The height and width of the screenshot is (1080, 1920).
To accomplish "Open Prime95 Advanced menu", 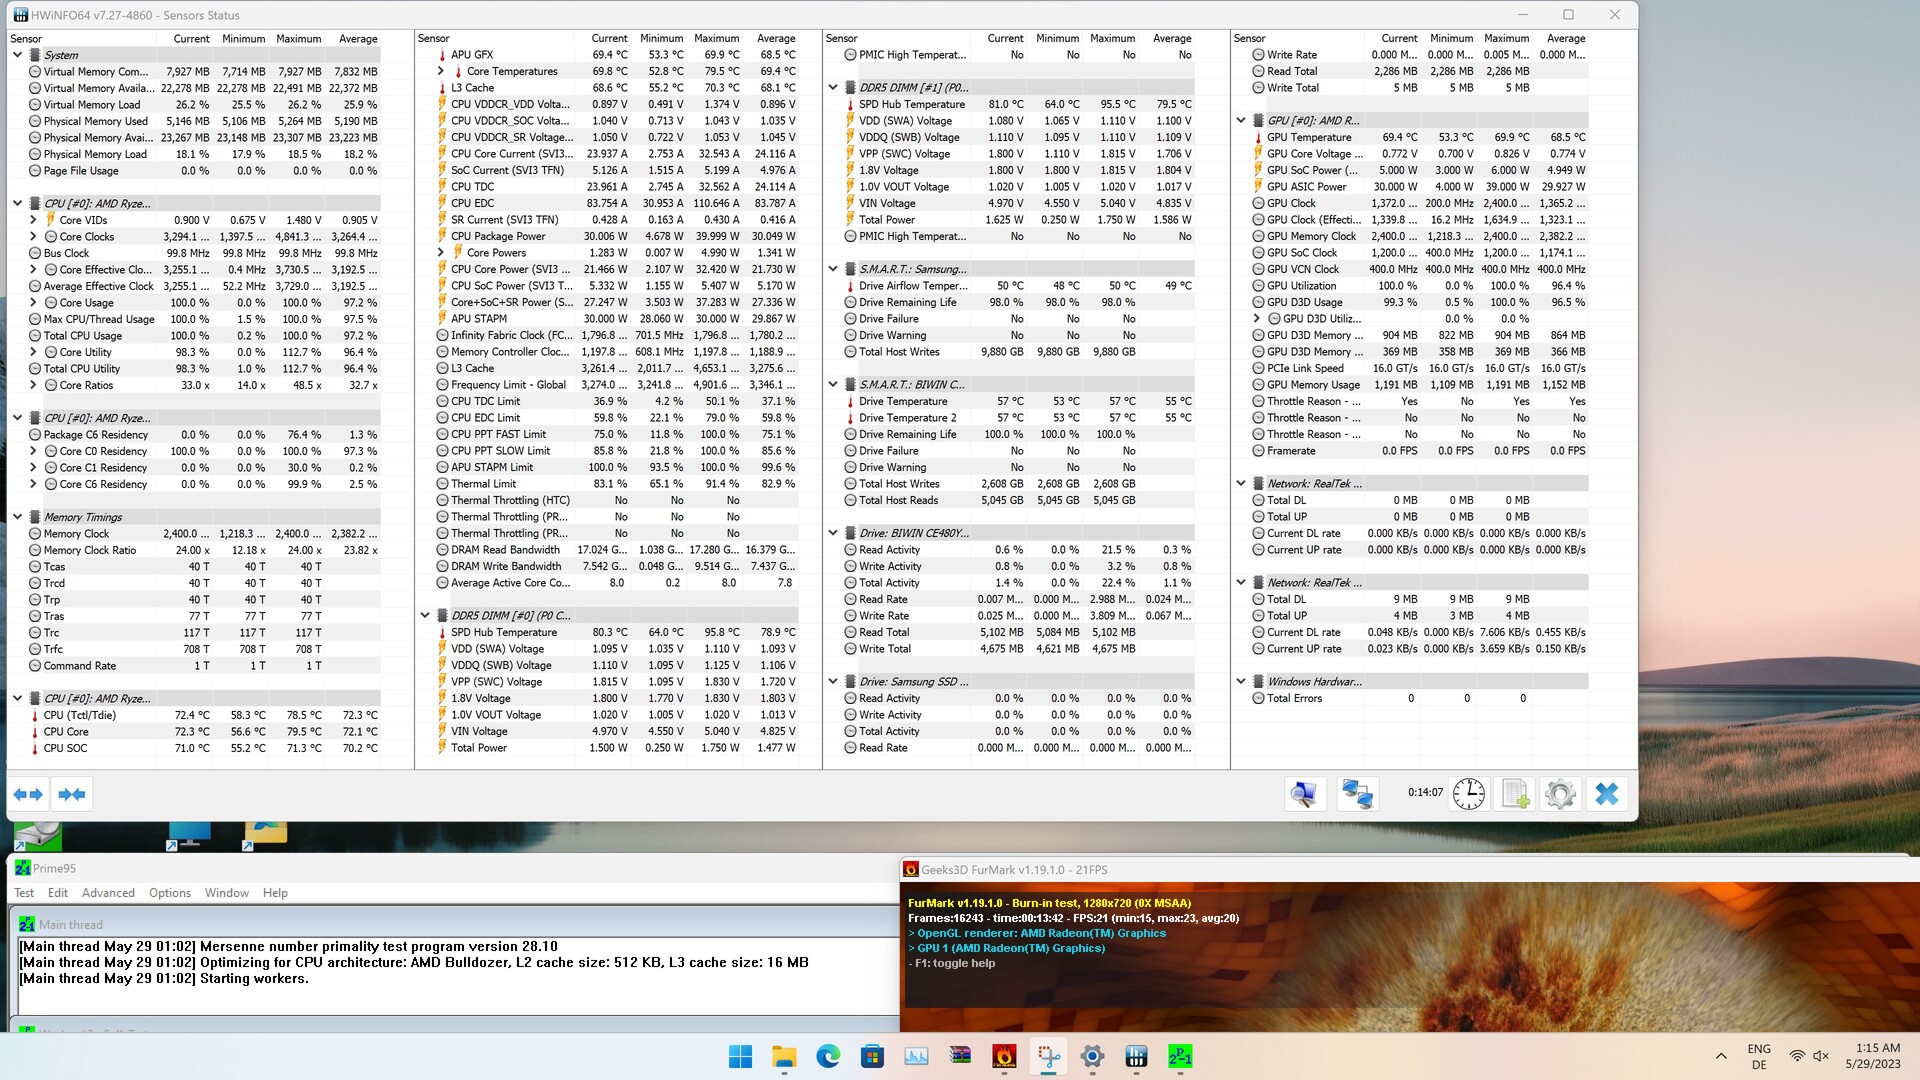I will point(108,893).
